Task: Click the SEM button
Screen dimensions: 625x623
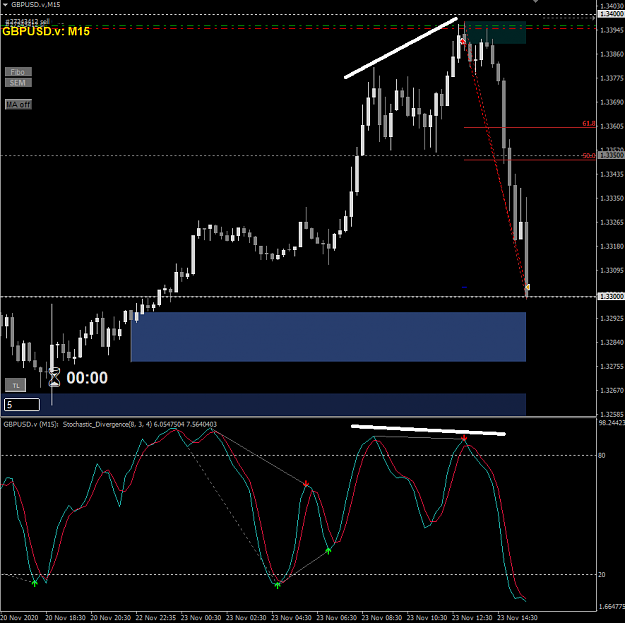Action: pos(18,83)
